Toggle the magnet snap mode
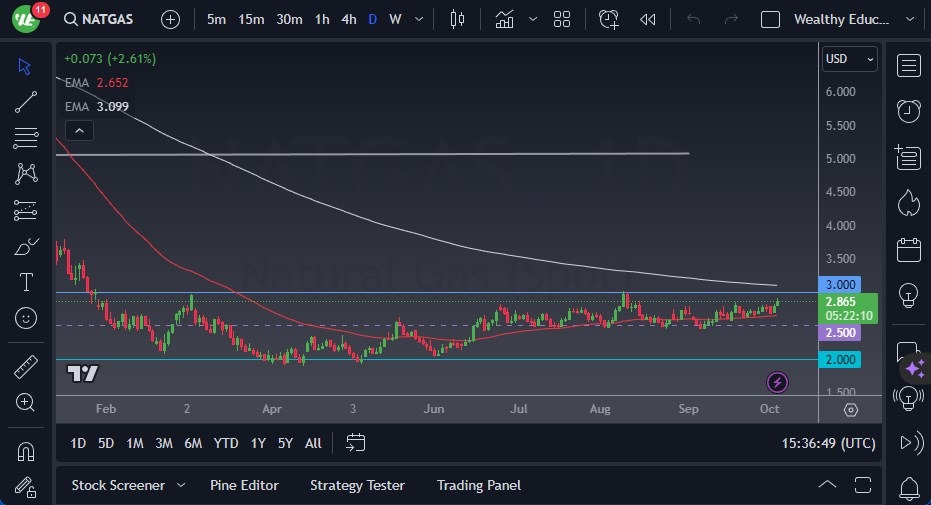The image size is (931, 505). coord(26,451)
